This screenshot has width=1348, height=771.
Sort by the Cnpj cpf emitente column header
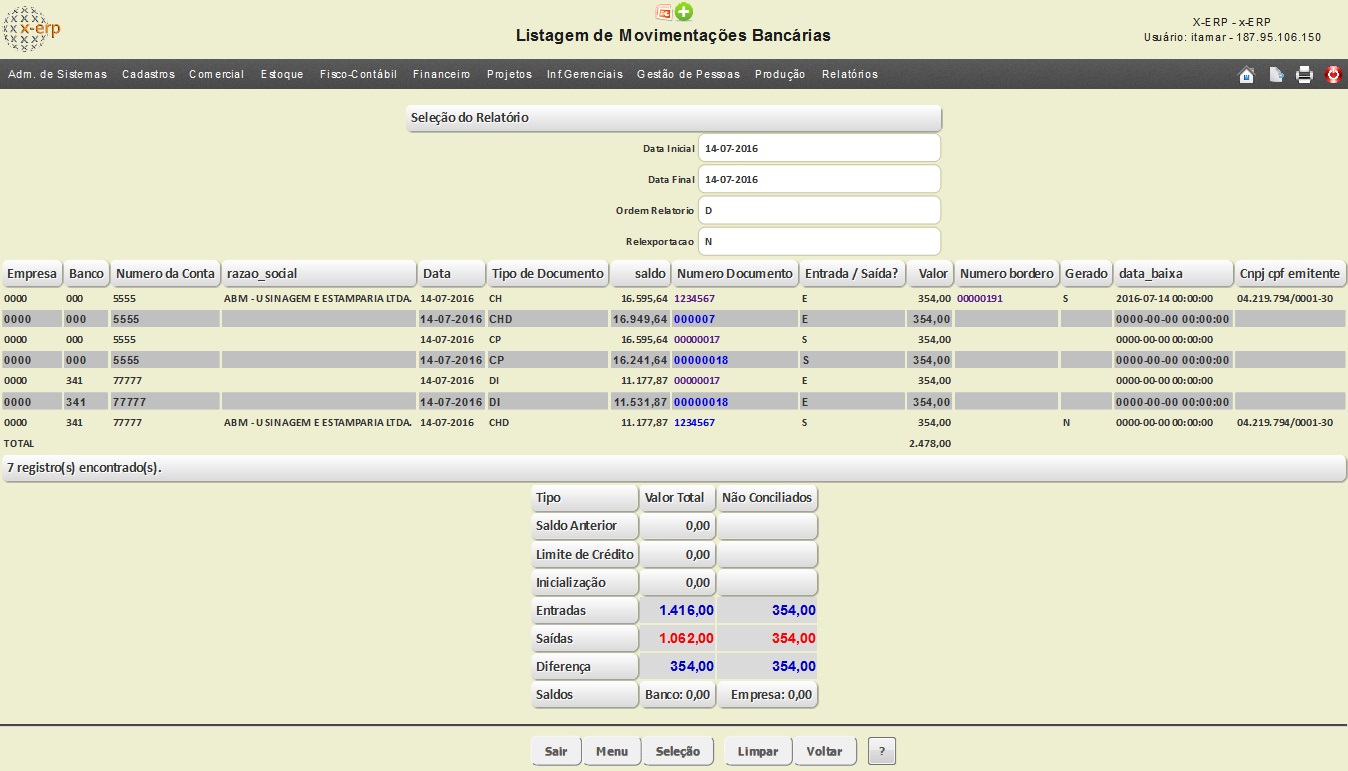coord(1291,273)
